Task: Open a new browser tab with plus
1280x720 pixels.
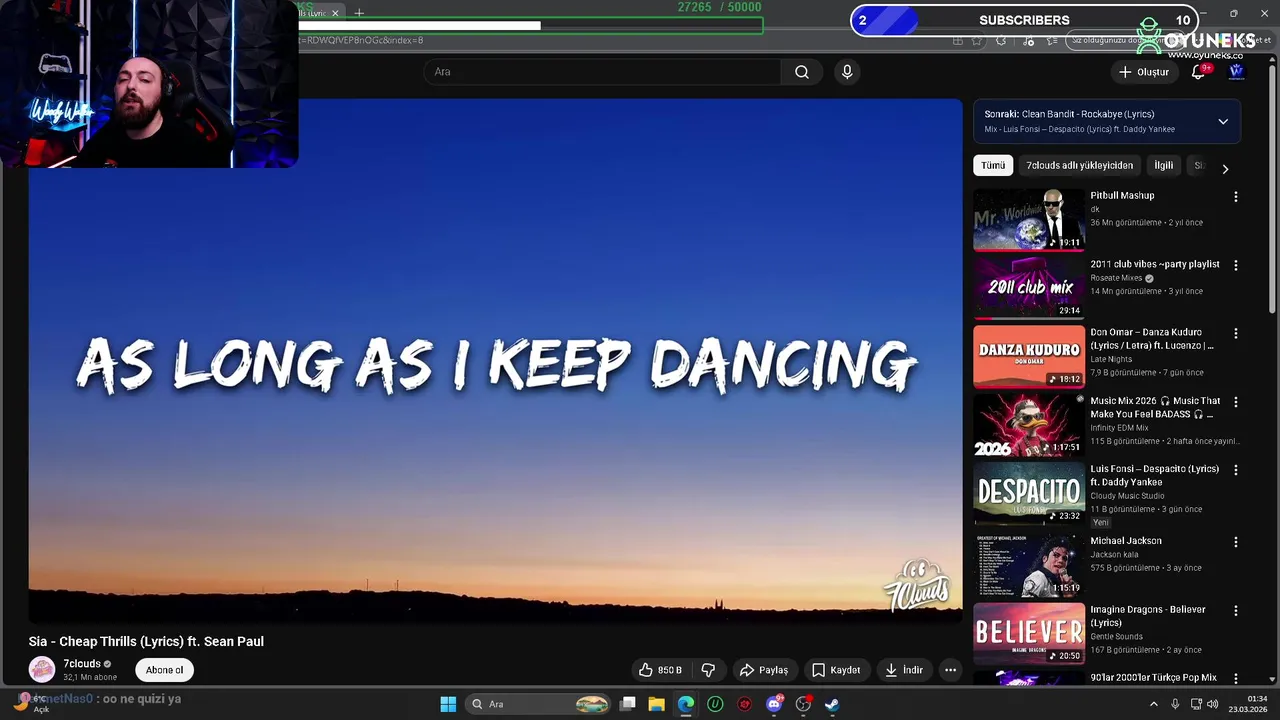Action: coord(359,13)
